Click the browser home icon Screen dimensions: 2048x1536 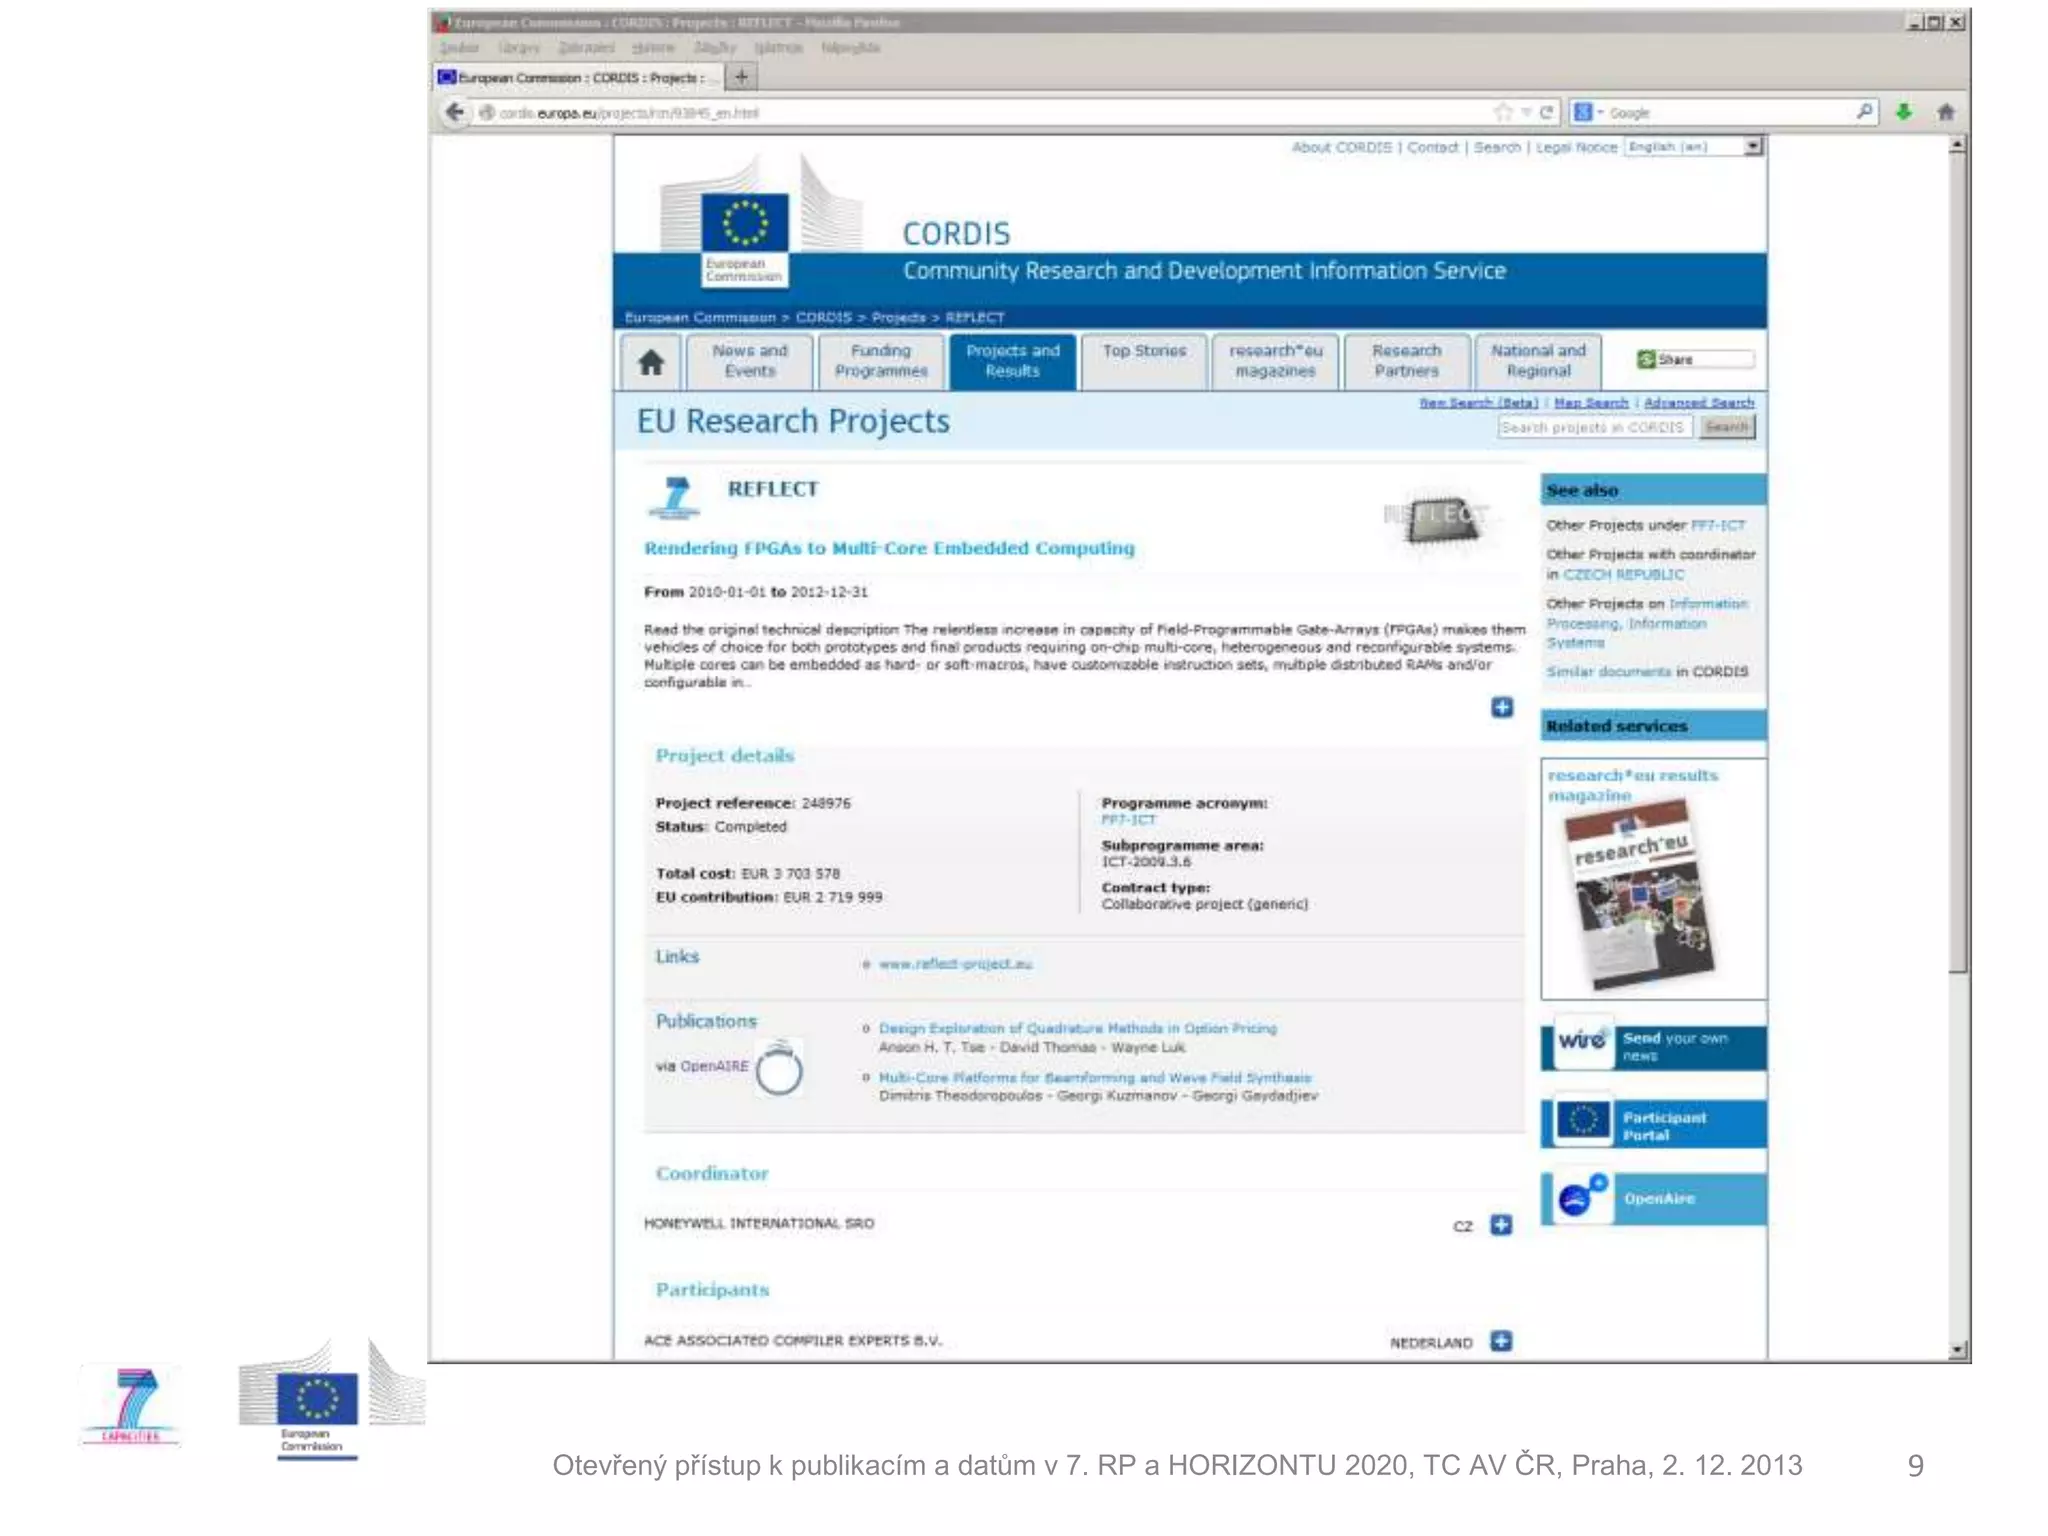1945,112
